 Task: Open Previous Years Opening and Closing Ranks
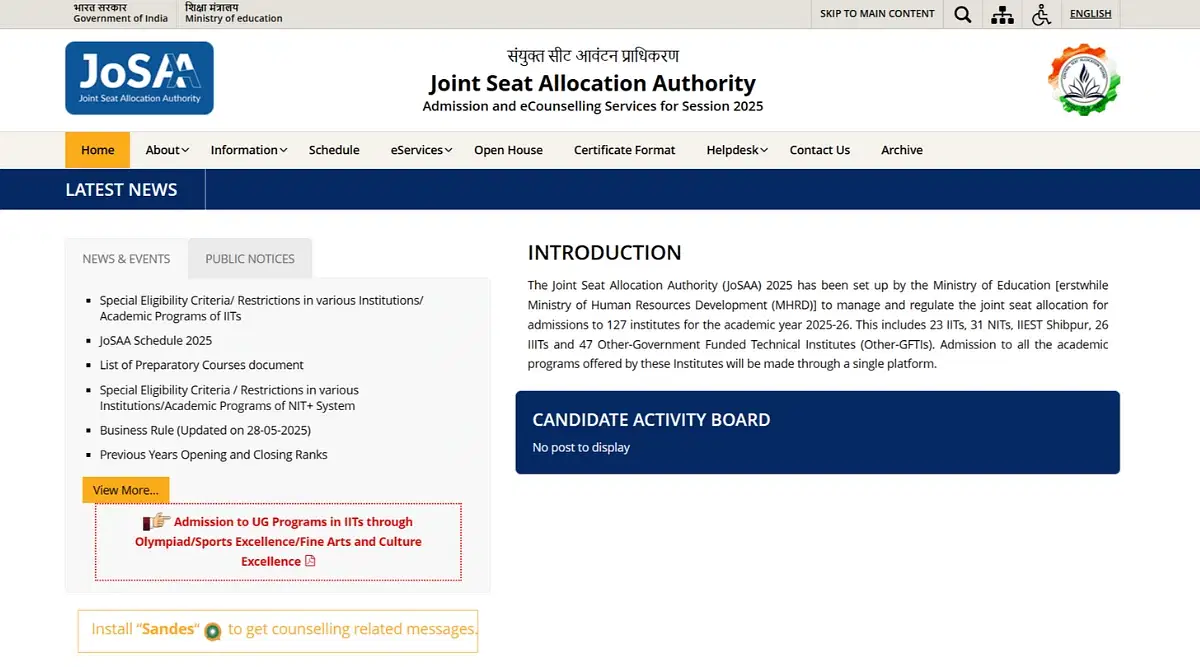coord(214,455)
